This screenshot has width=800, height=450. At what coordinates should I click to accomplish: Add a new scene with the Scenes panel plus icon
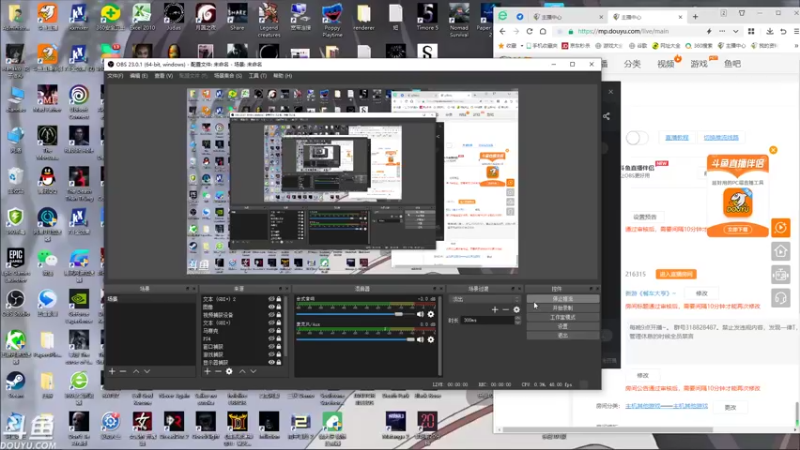click(112, 371)
